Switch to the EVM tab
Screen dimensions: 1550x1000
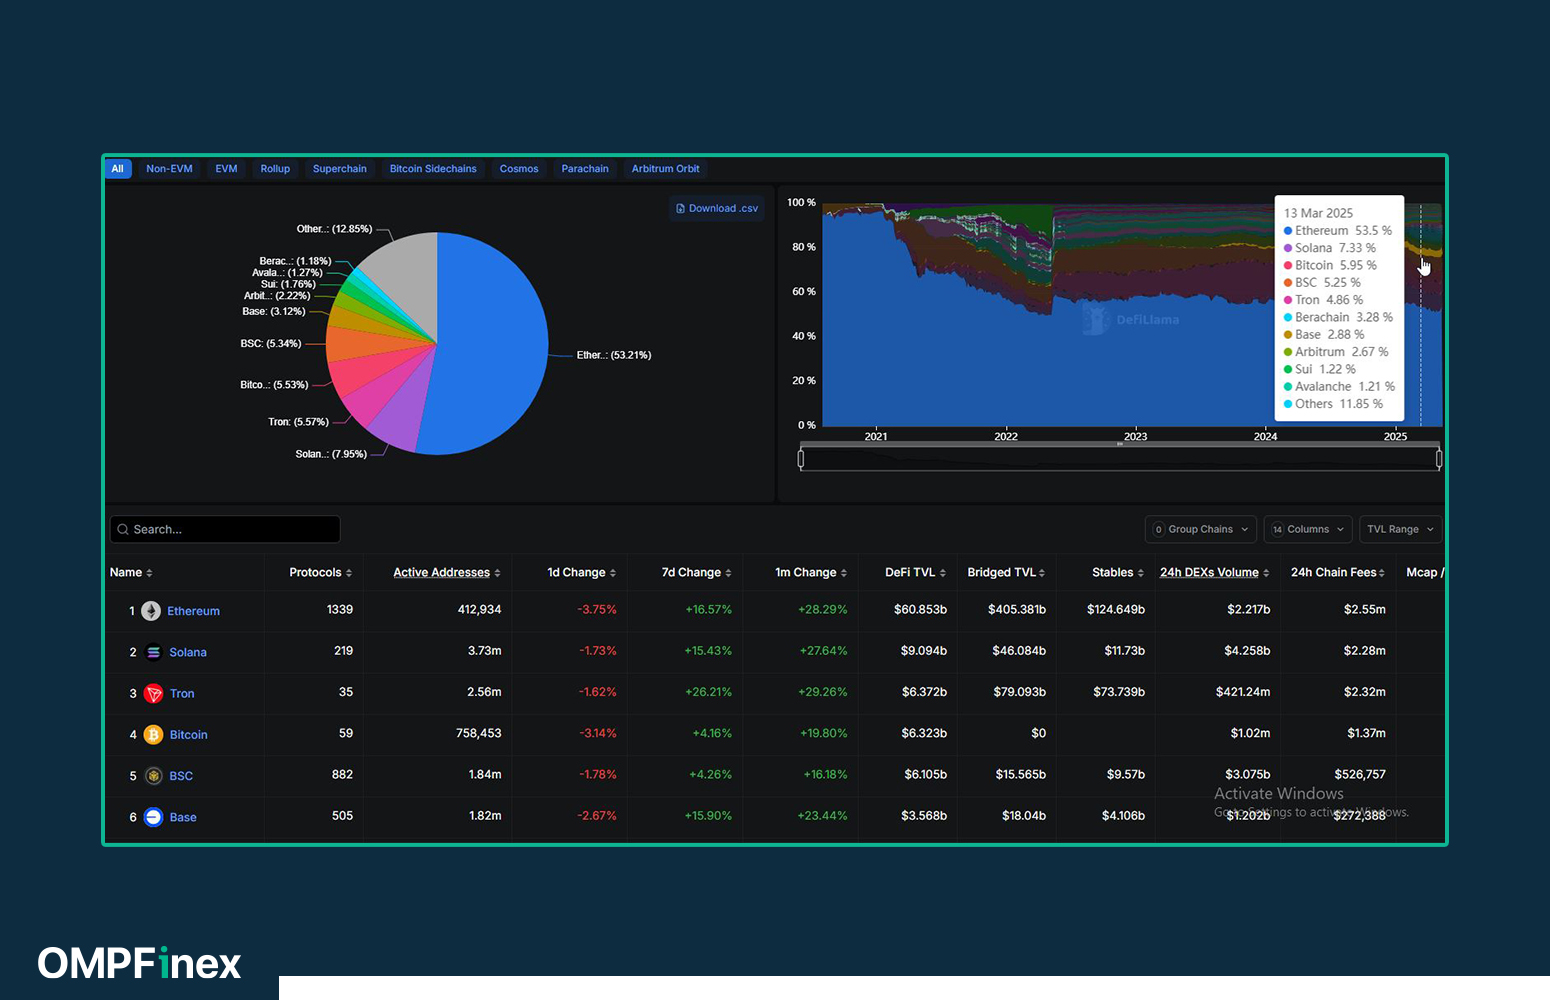click(x=226, y=168)
